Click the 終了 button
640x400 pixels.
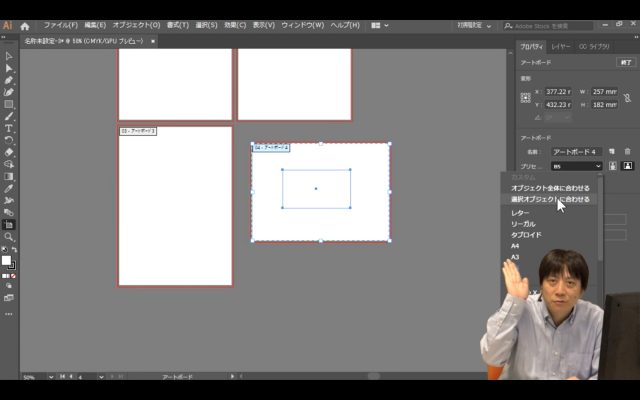click(626, 62)
